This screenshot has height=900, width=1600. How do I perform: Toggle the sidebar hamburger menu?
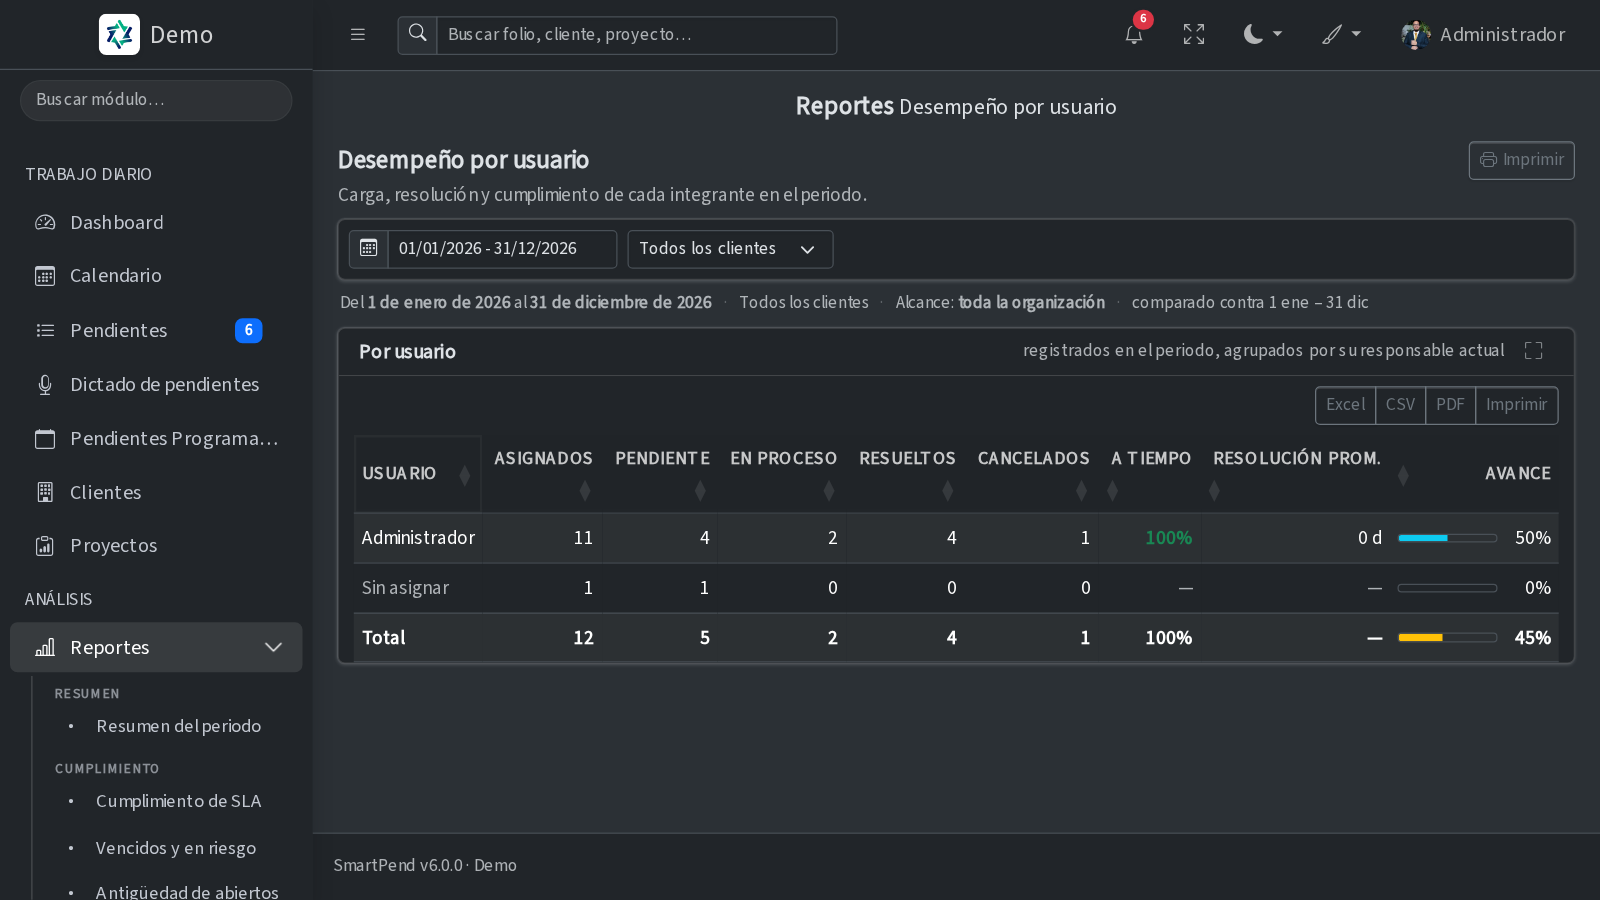coord(358,35)
